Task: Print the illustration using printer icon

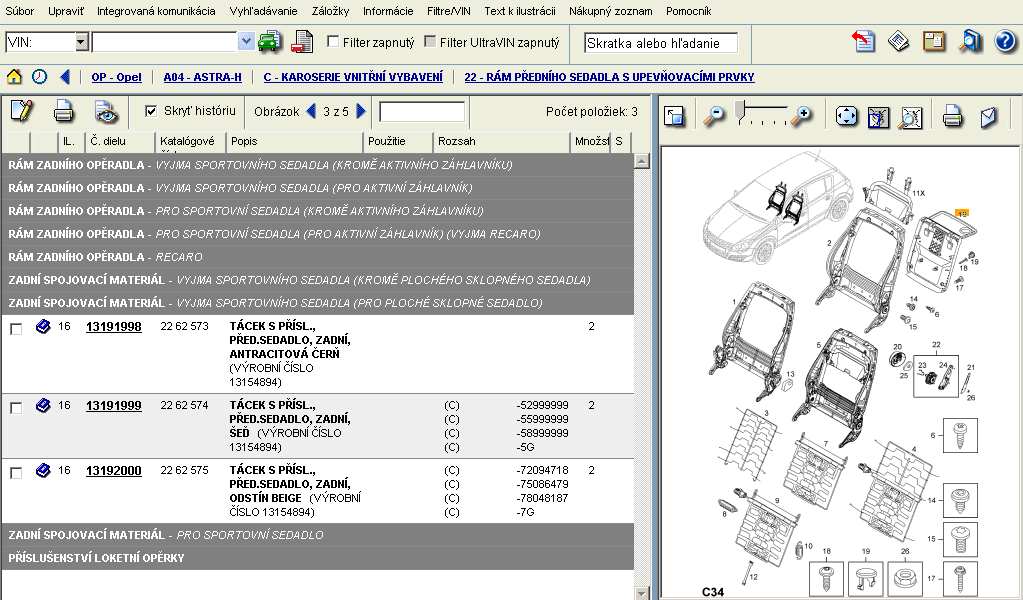Action: (952, 116)
